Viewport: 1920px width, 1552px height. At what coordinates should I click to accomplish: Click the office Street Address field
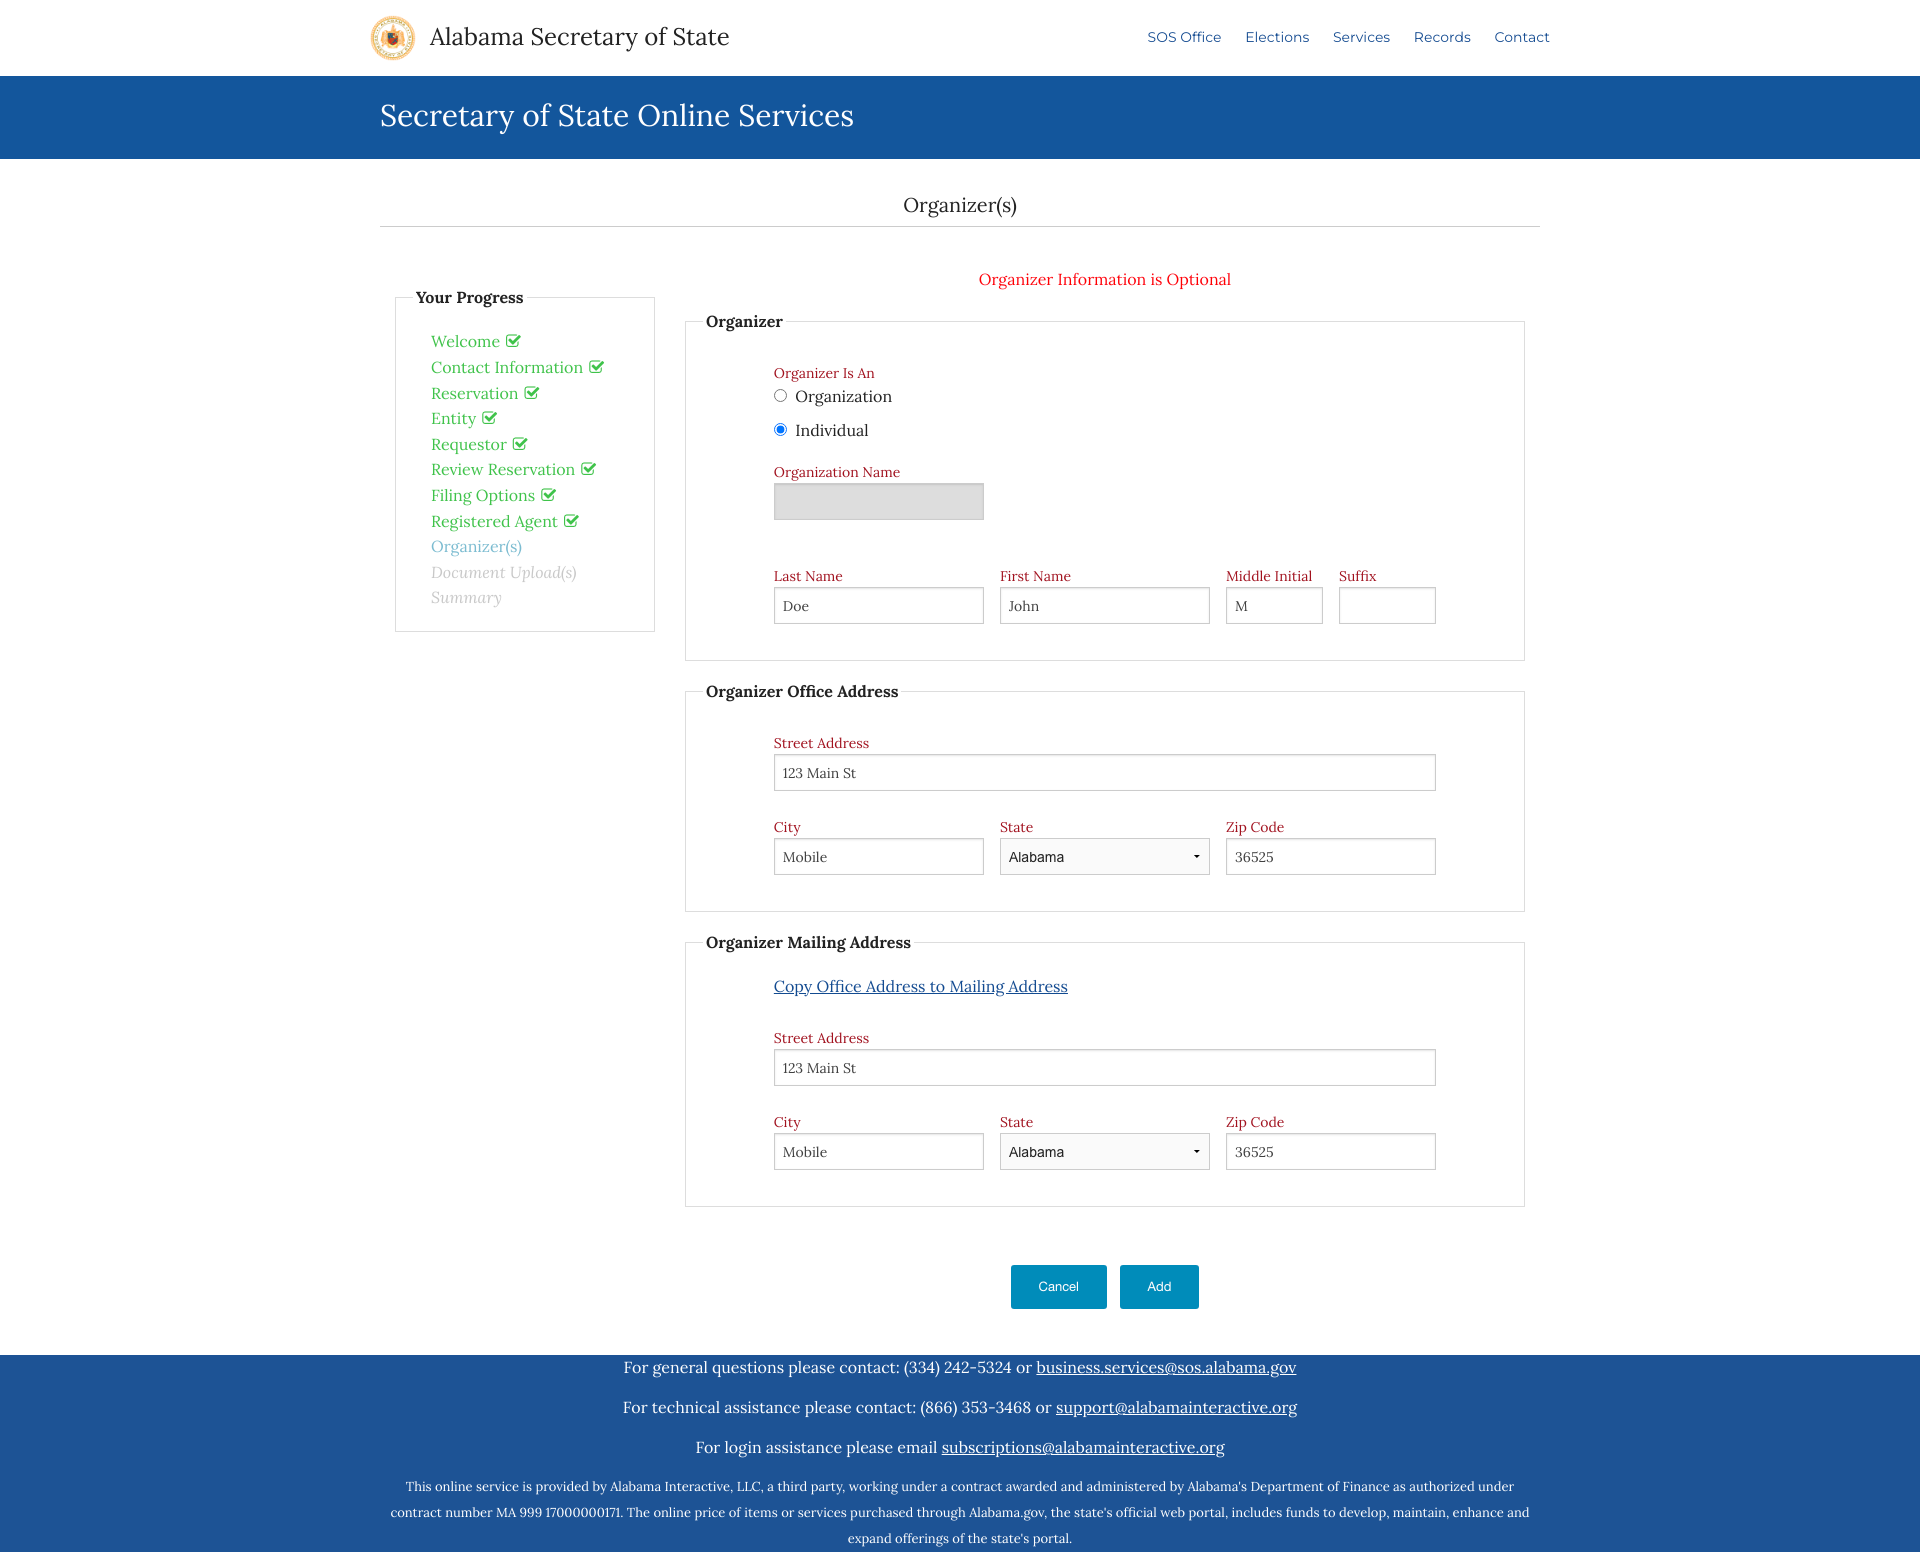coord(1104,773)
